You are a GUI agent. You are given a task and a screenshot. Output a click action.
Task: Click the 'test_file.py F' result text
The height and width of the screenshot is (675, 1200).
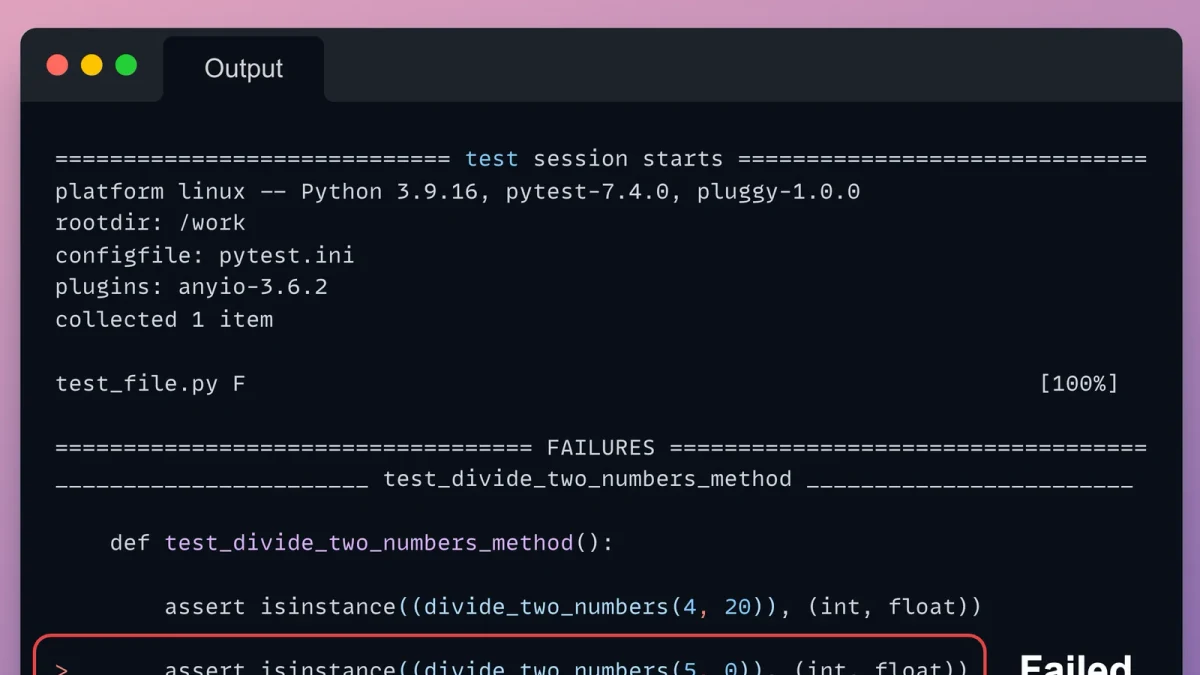coord(150,383)
